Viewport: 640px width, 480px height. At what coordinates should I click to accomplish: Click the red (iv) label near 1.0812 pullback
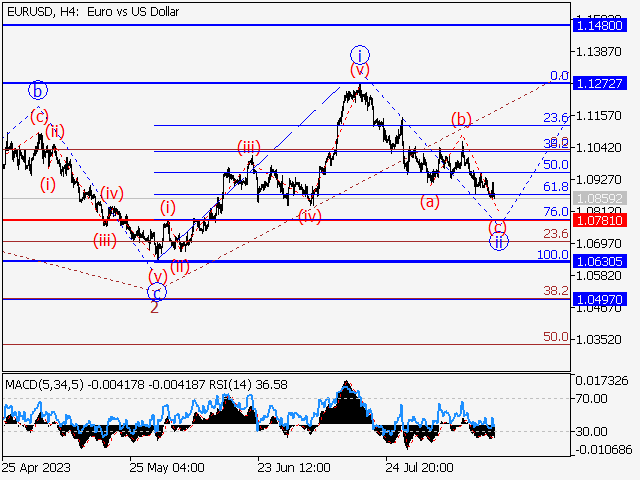coord(310,216)
